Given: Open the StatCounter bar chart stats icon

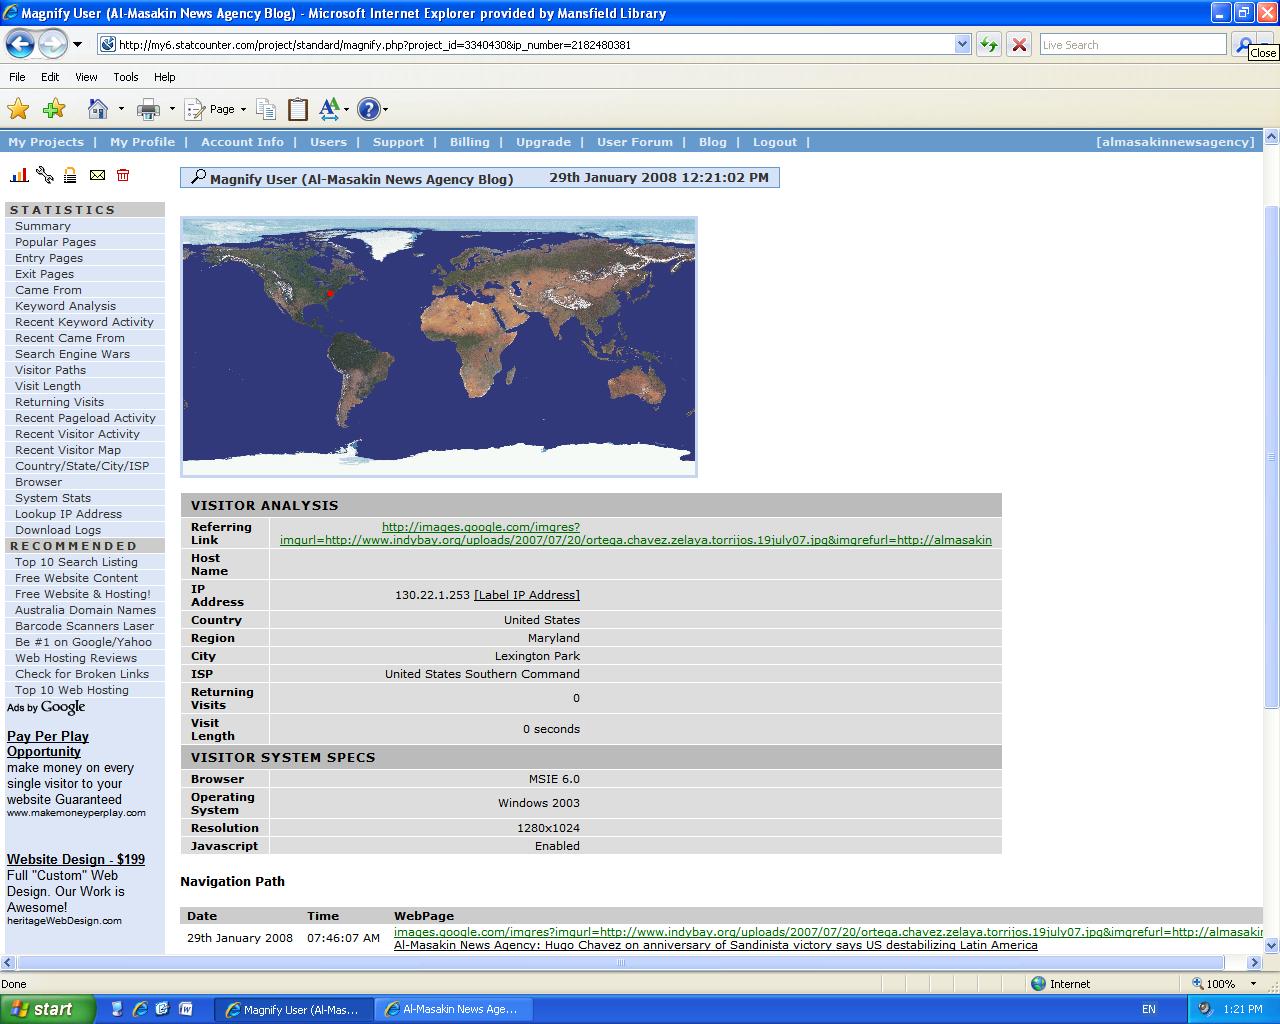Looking at the screenshot, I should tap(19, 175).
